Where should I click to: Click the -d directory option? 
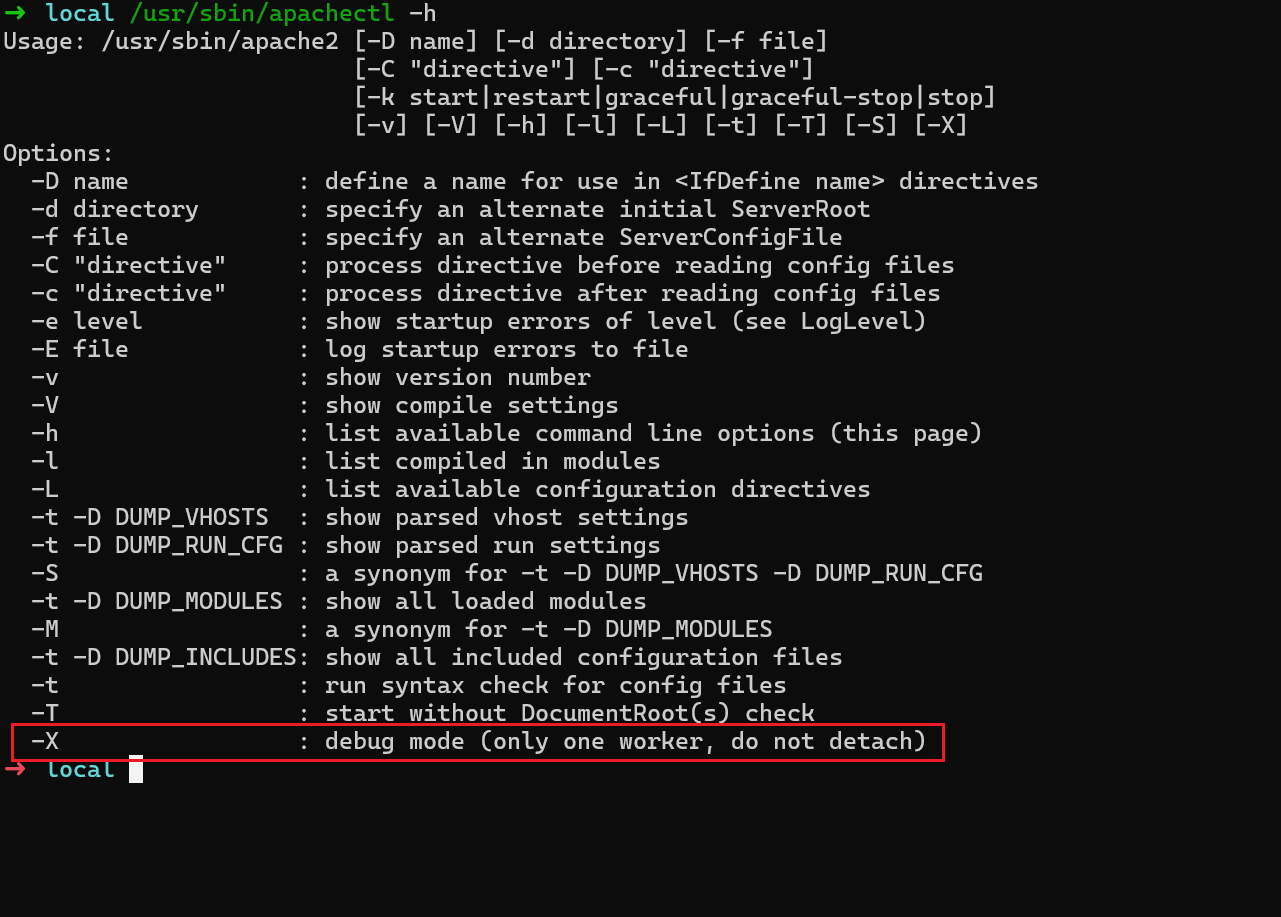115,209
